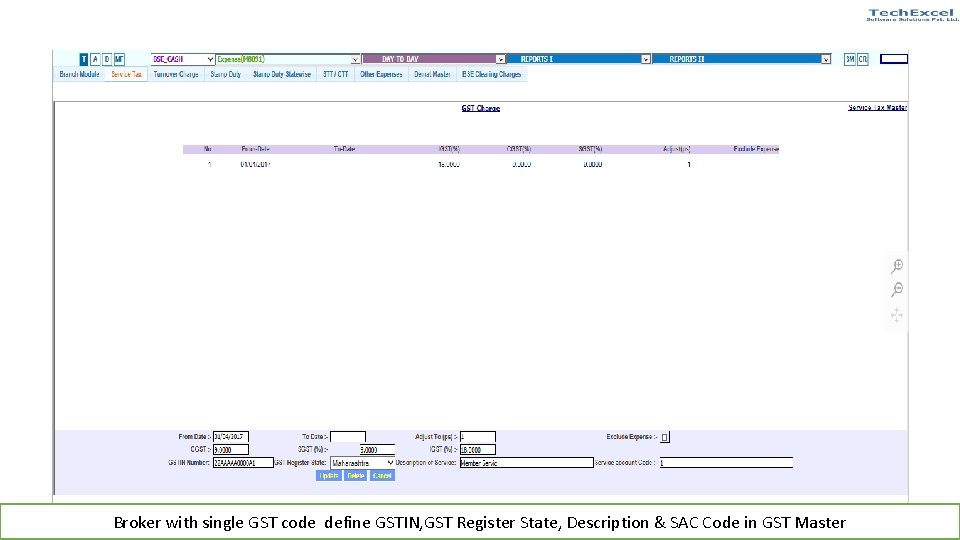960x540 pixels.
Task: Click the A module icon
Action: (x=95, y=59)
